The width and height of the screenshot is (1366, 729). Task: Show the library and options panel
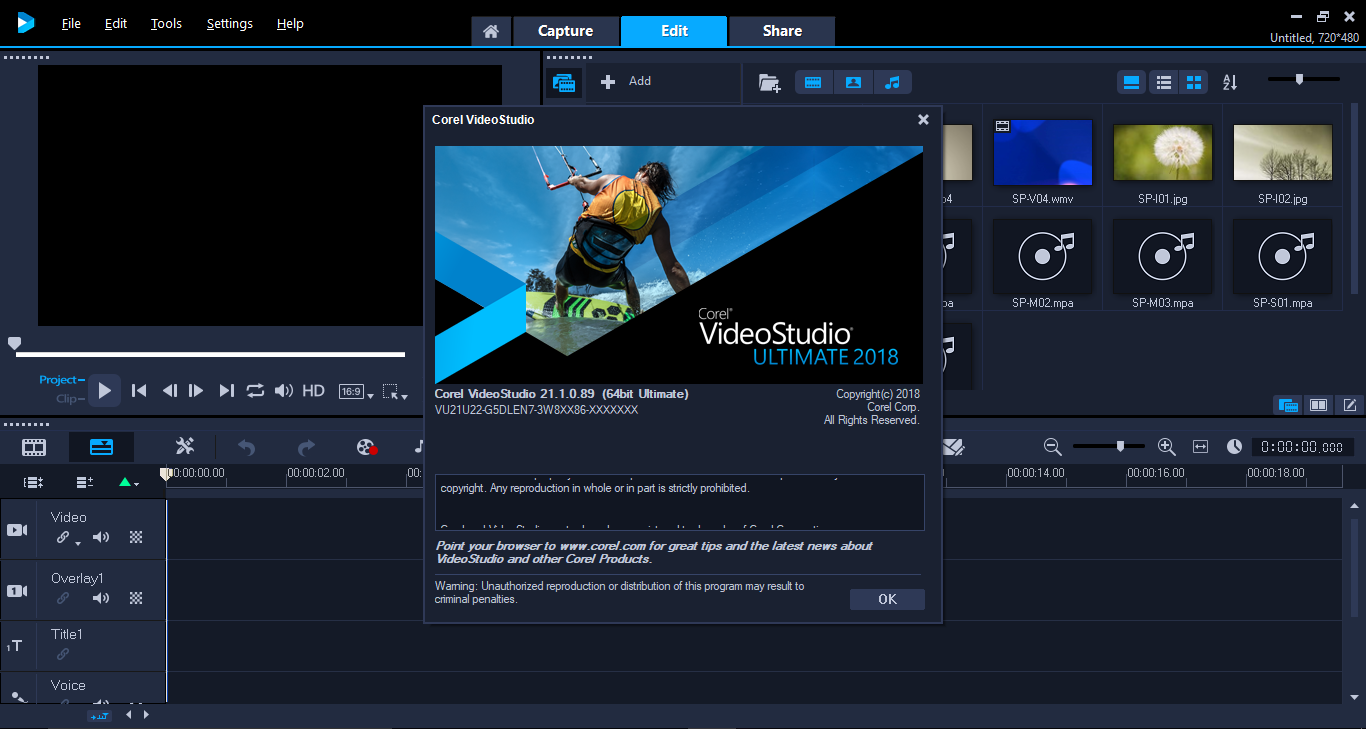coord(1319,405)
